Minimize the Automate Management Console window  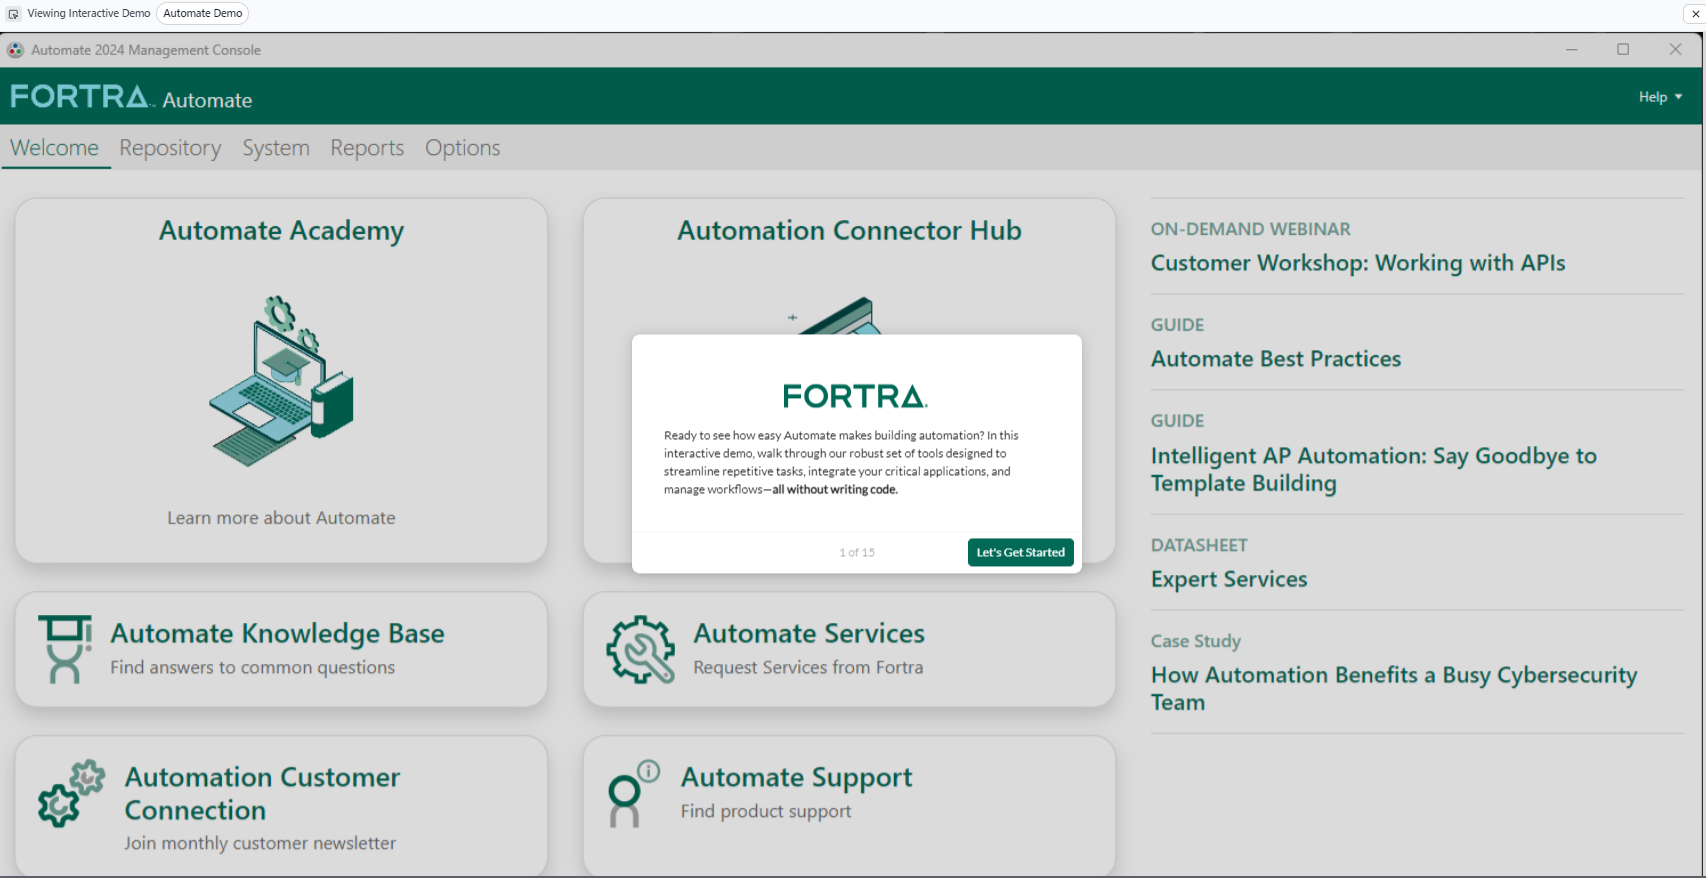click(1571, 49)
